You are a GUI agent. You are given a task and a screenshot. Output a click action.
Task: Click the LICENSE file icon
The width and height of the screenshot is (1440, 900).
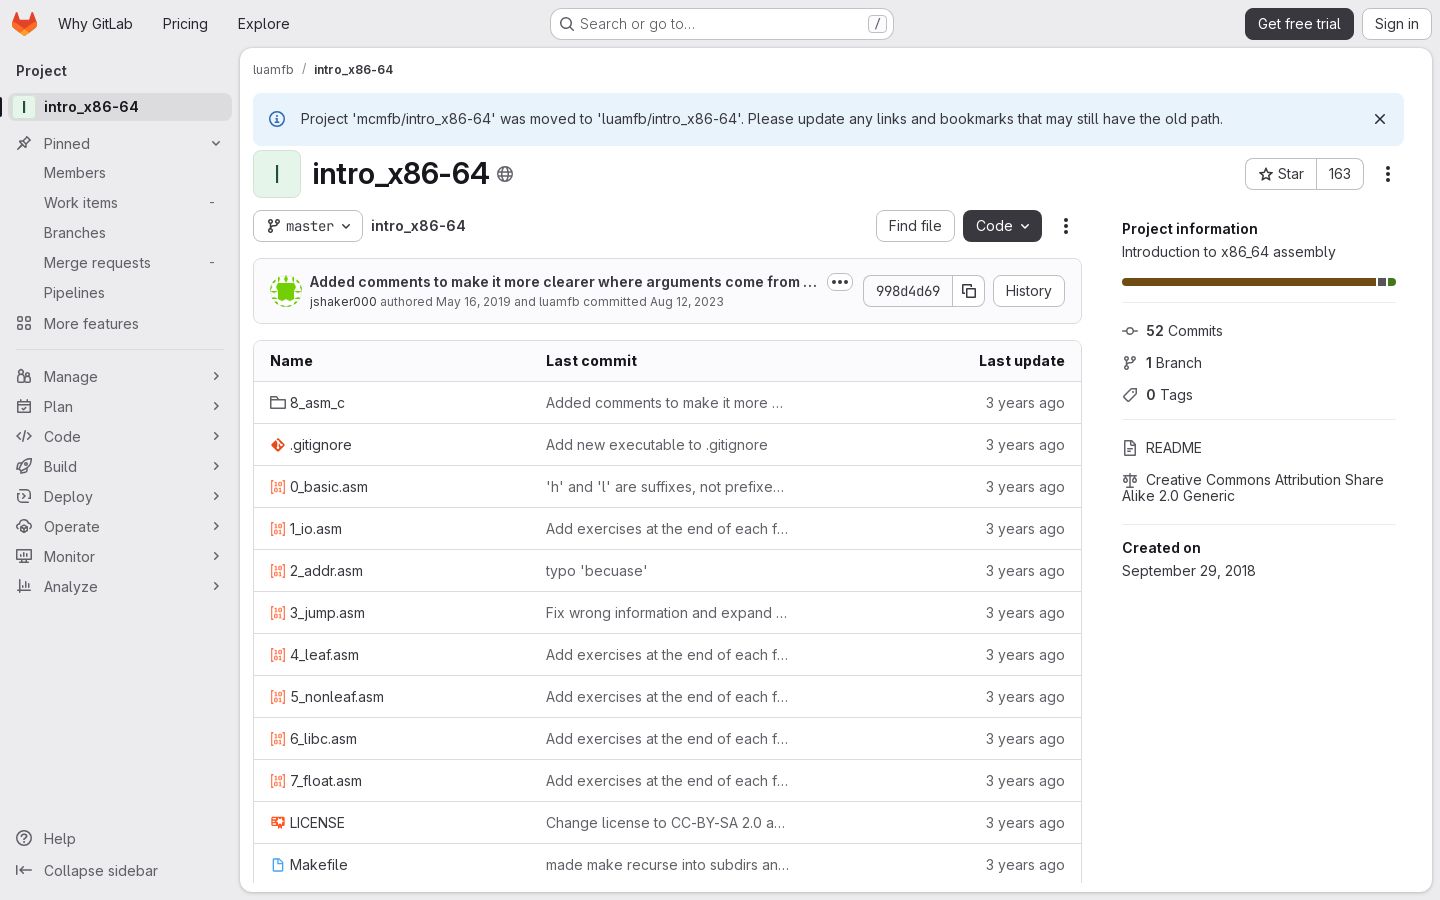[x=278, y=823]
